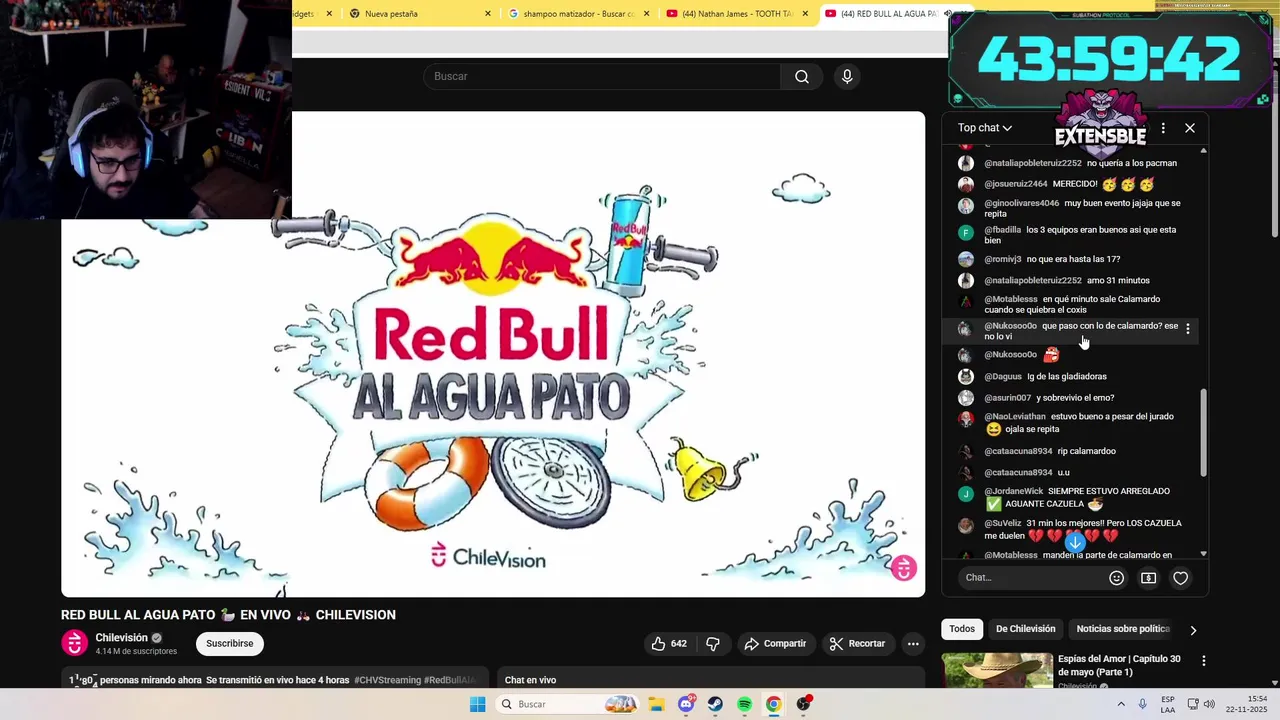Close the live chat panel
Image resolution: width=1280 pixels, height=720 pixels.
click(x=1190, y=128)
